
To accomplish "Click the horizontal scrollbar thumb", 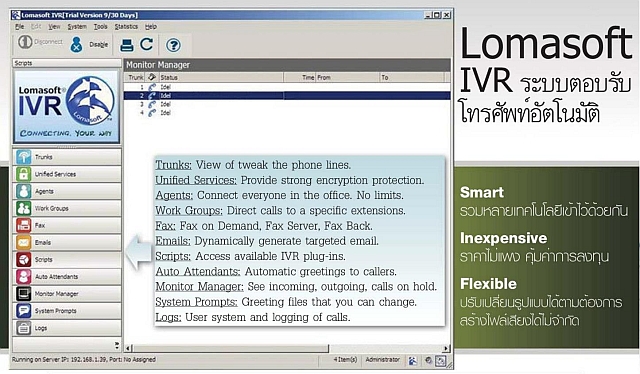I will point(231,348).
